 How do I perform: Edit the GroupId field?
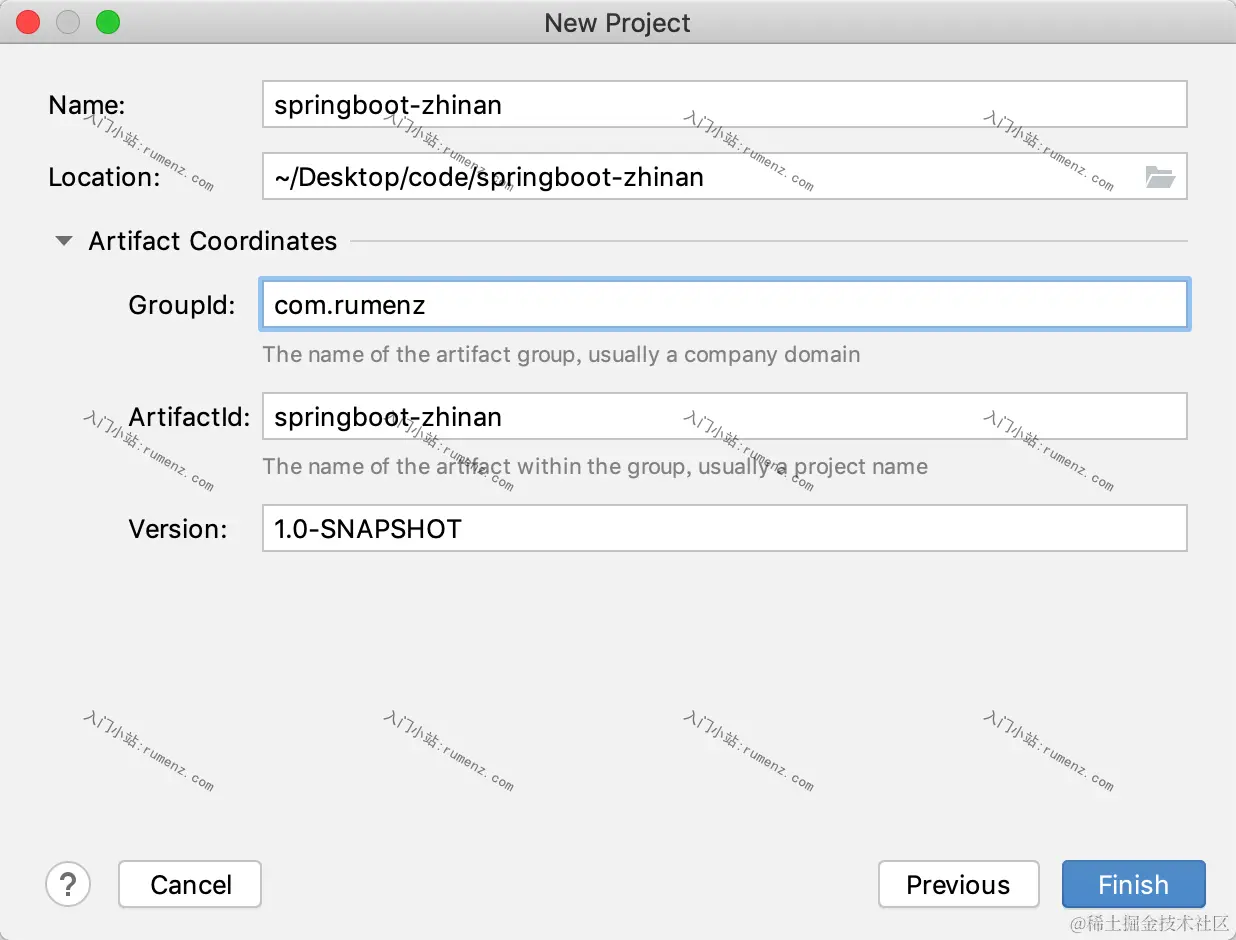[724, 305]
